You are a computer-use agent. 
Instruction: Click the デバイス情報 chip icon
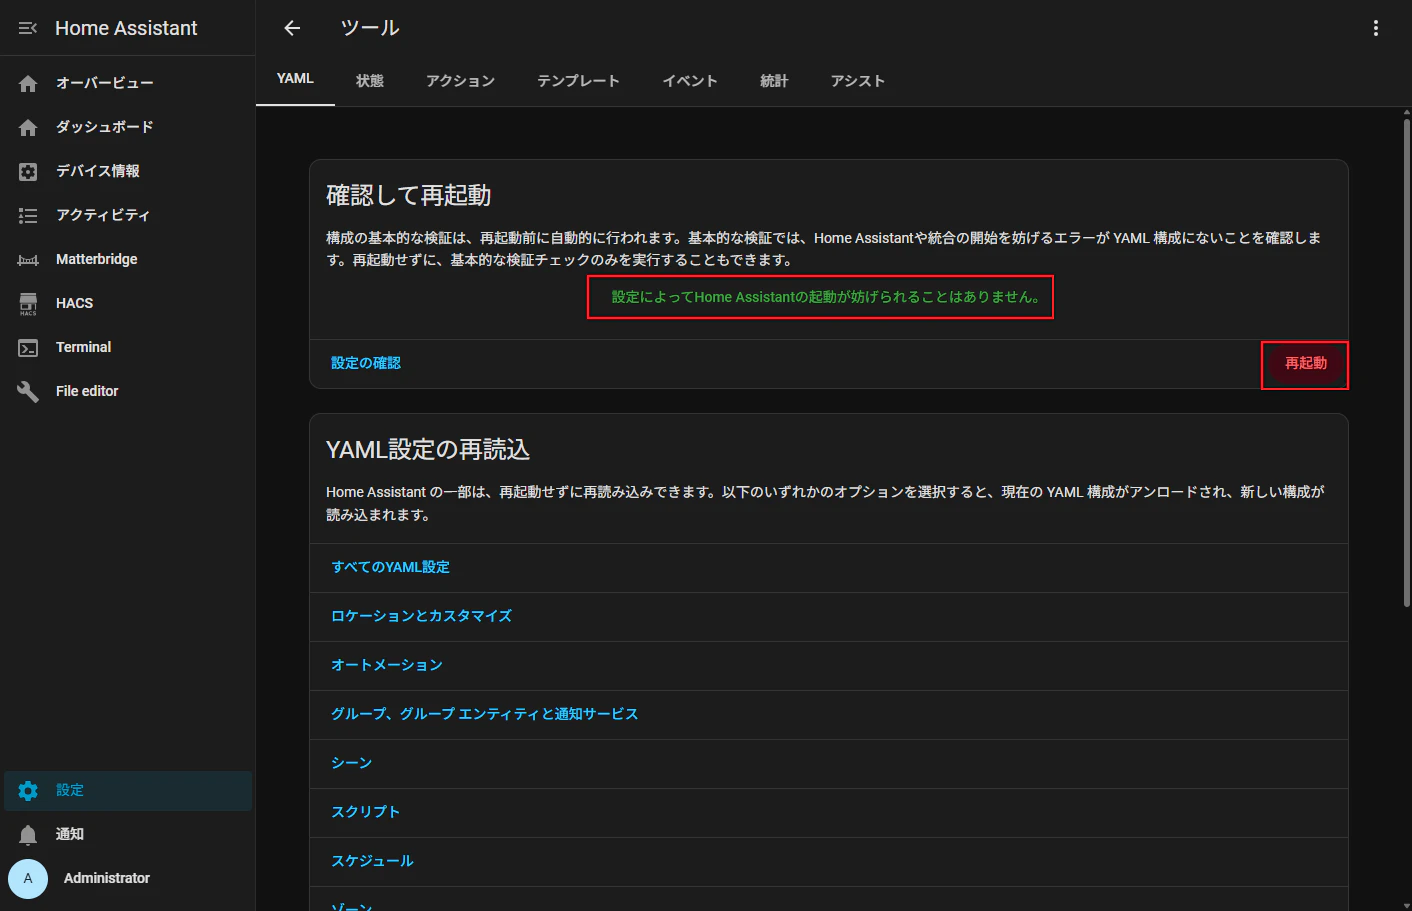coord(28,172)
